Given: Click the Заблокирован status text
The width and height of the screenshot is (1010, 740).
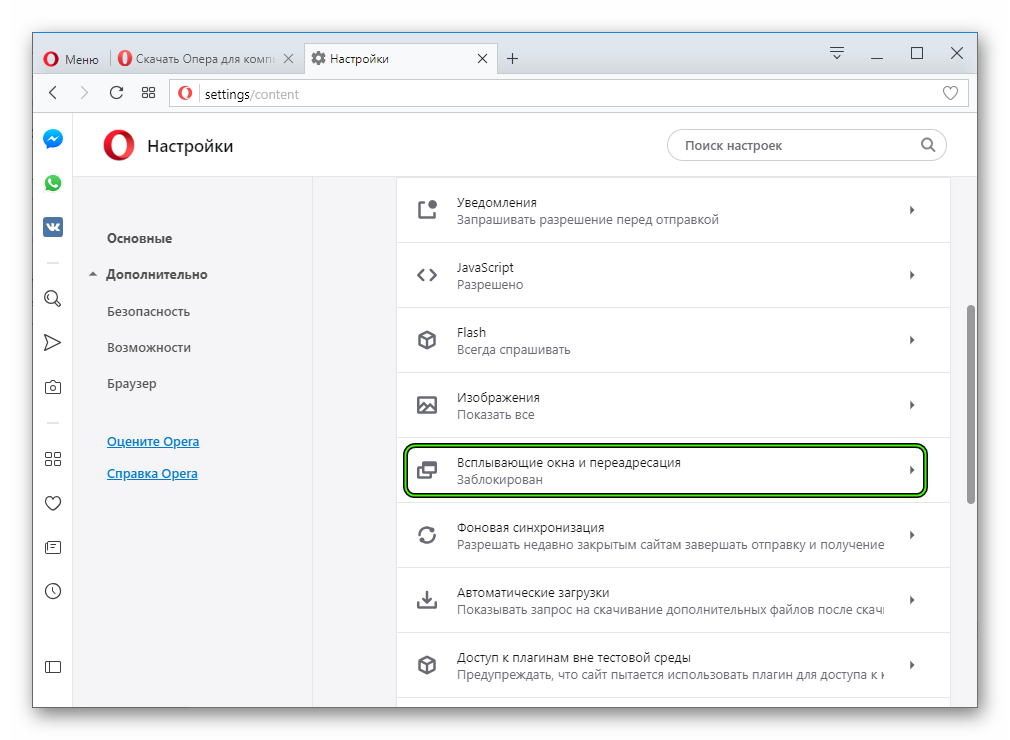Looking at the screenshot, I should coord(500,479).
